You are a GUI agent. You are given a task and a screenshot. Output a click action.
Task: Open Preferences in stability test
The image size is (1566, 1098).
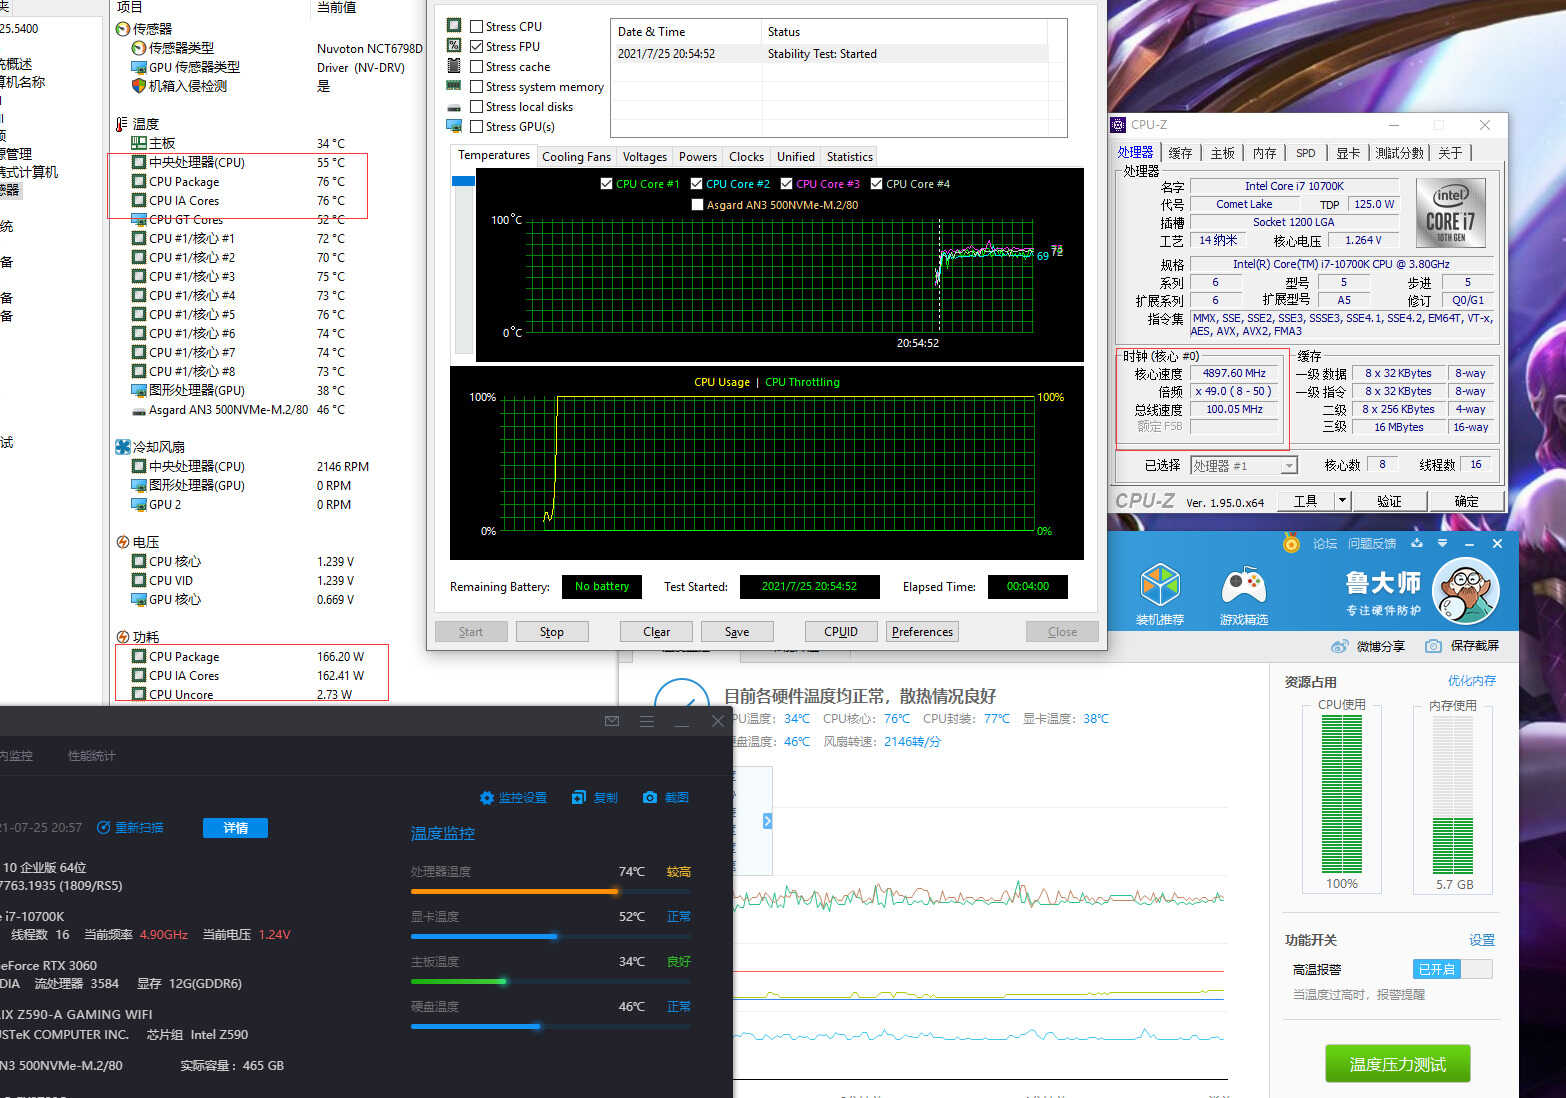click(922, 632)
